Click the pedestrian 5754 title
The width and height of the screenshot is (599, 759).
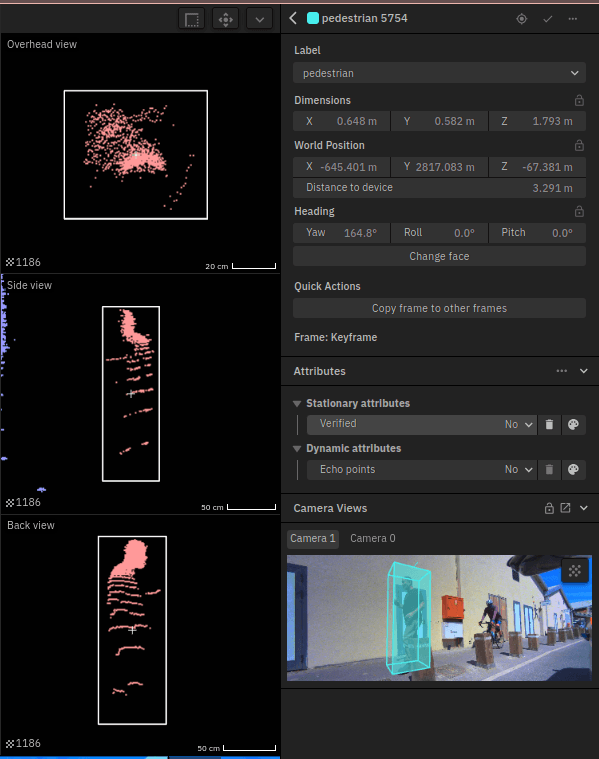pos(365,18)
